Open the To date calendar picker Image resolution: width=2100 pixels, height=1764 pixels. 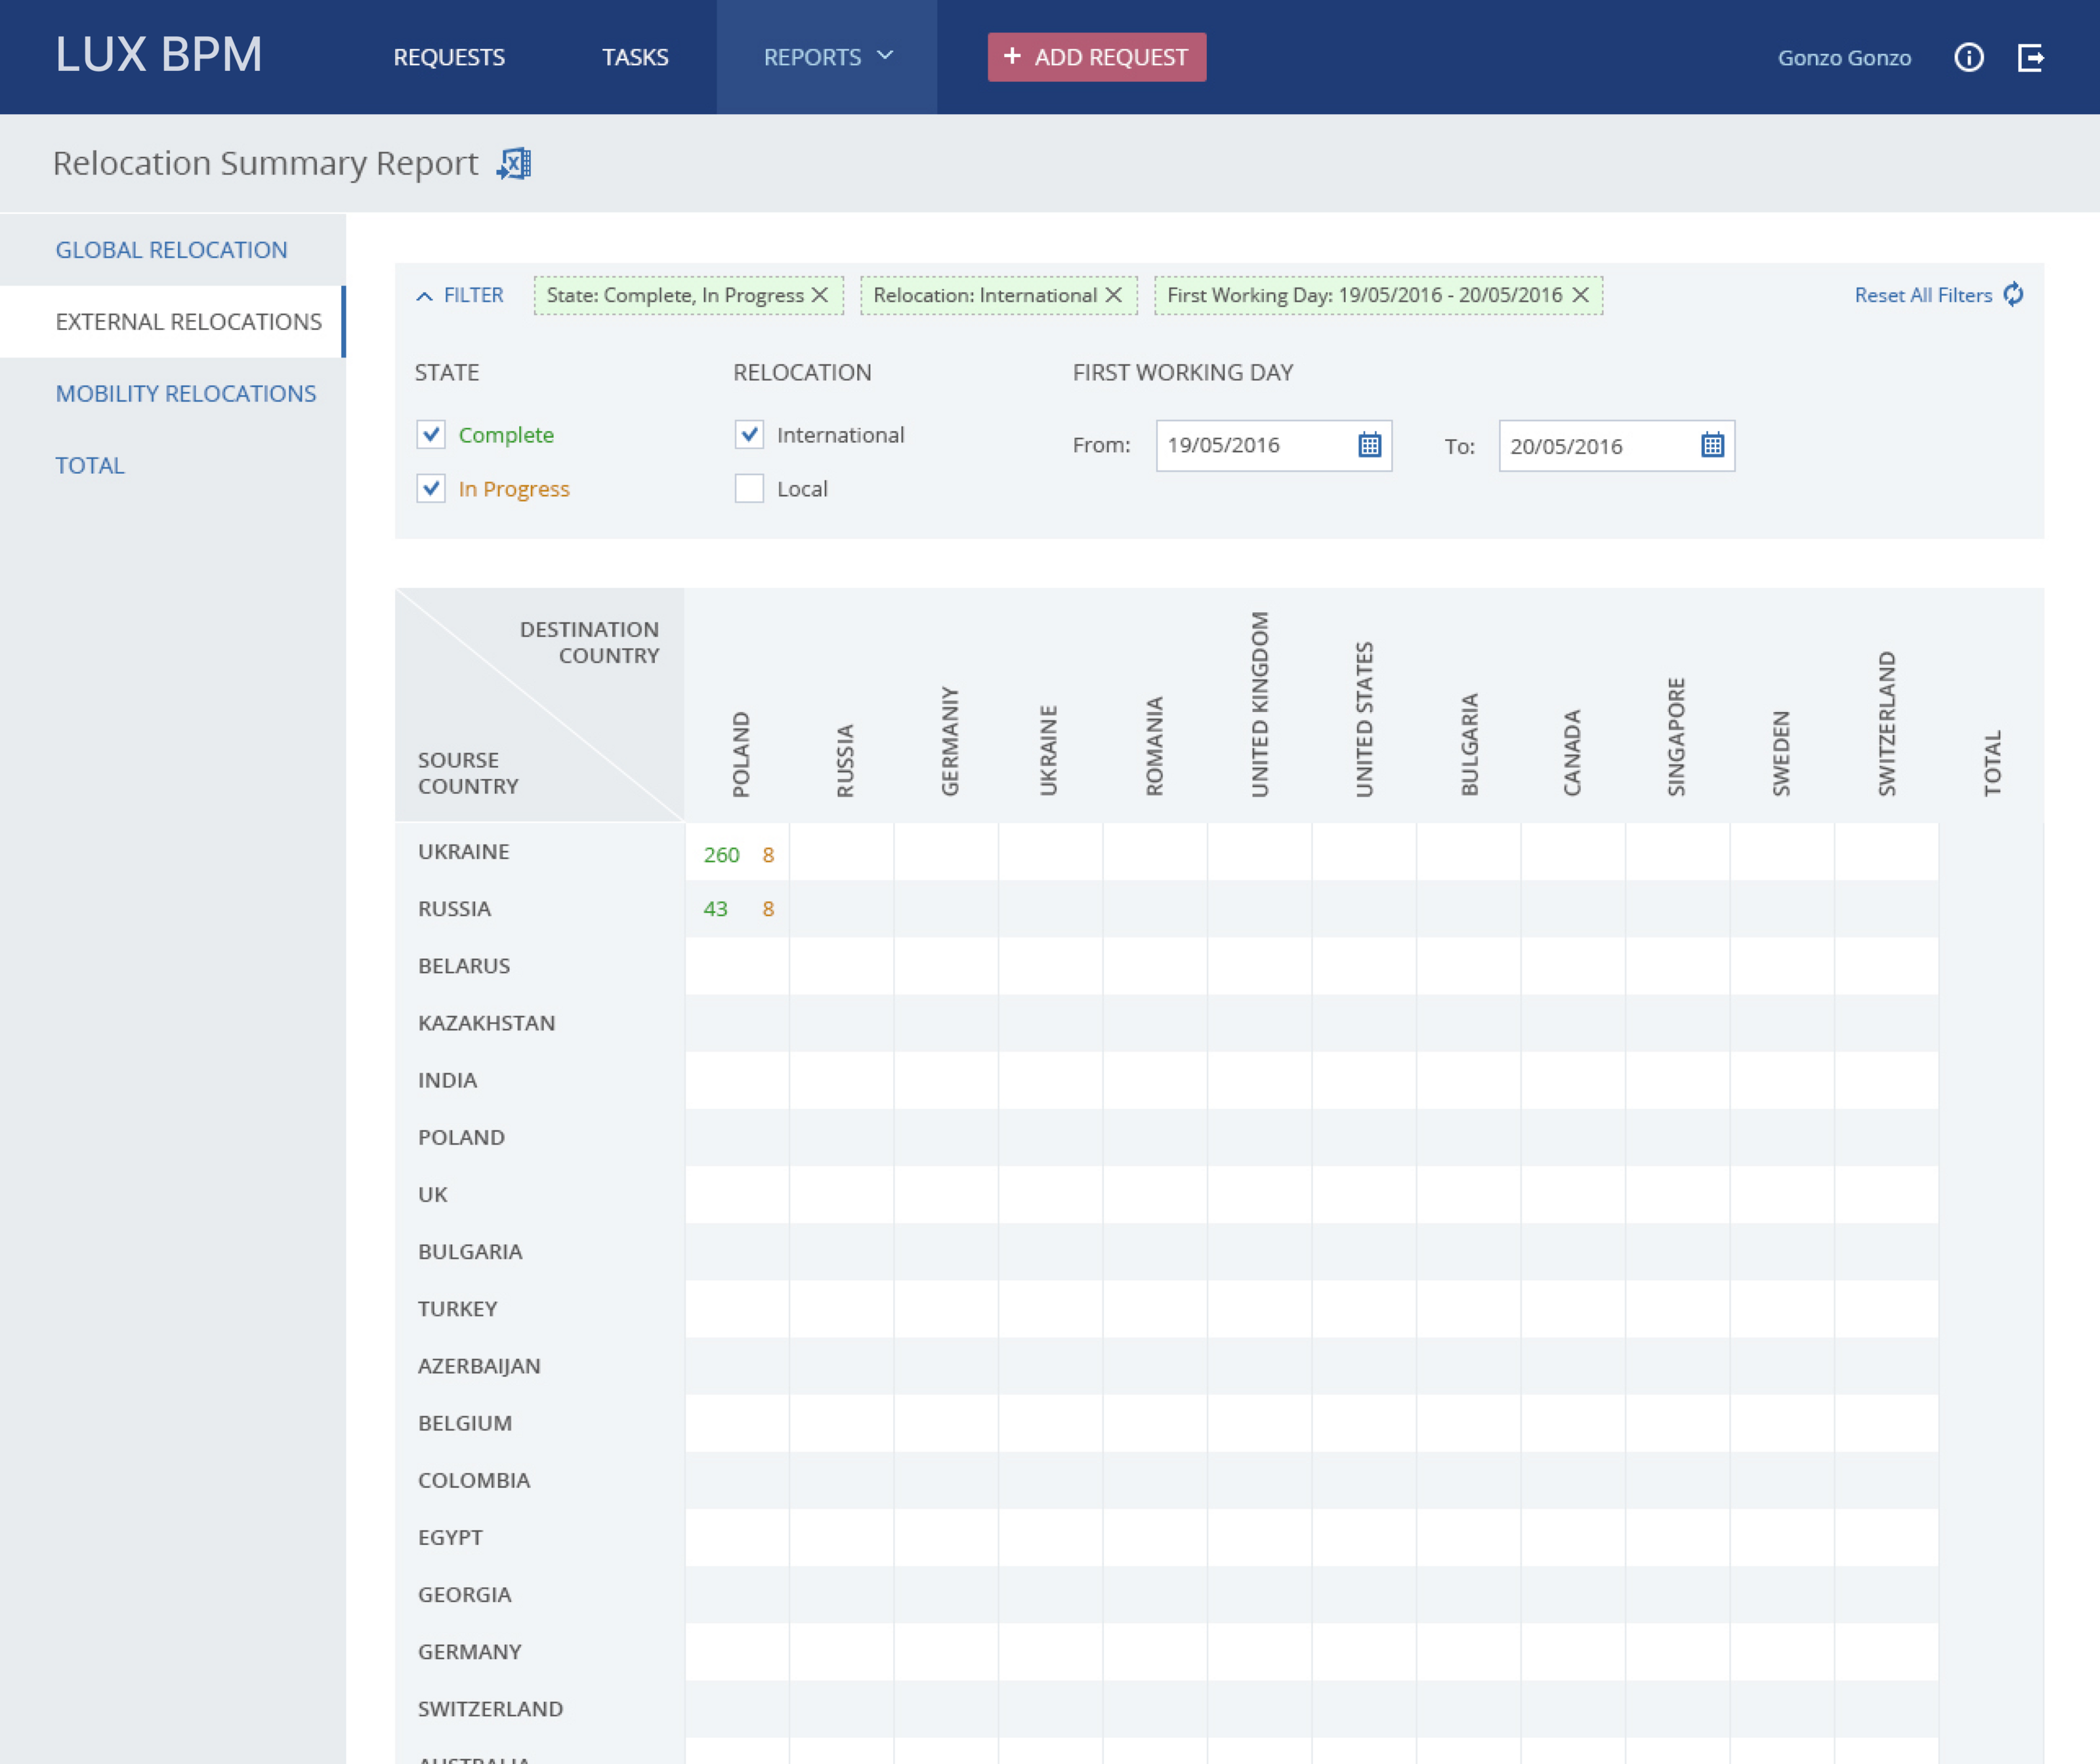[1712, 445]
